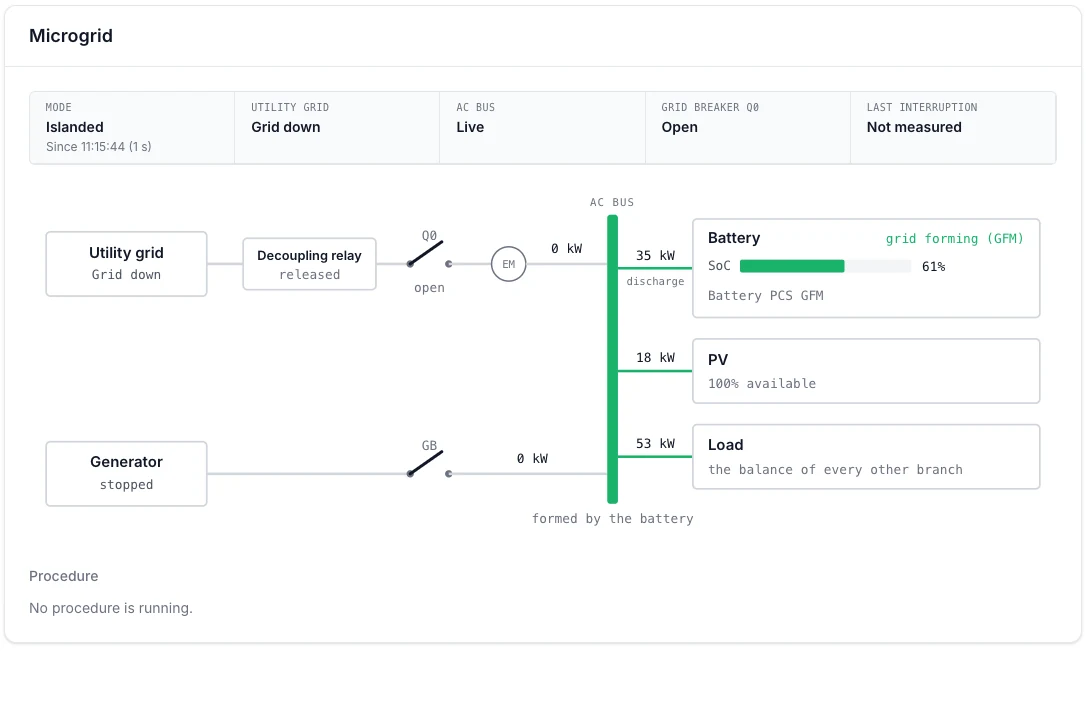Click the 'Battery PCS GFM' text
The height and width of the screenshot is (719, 1086).
point(765,296)
